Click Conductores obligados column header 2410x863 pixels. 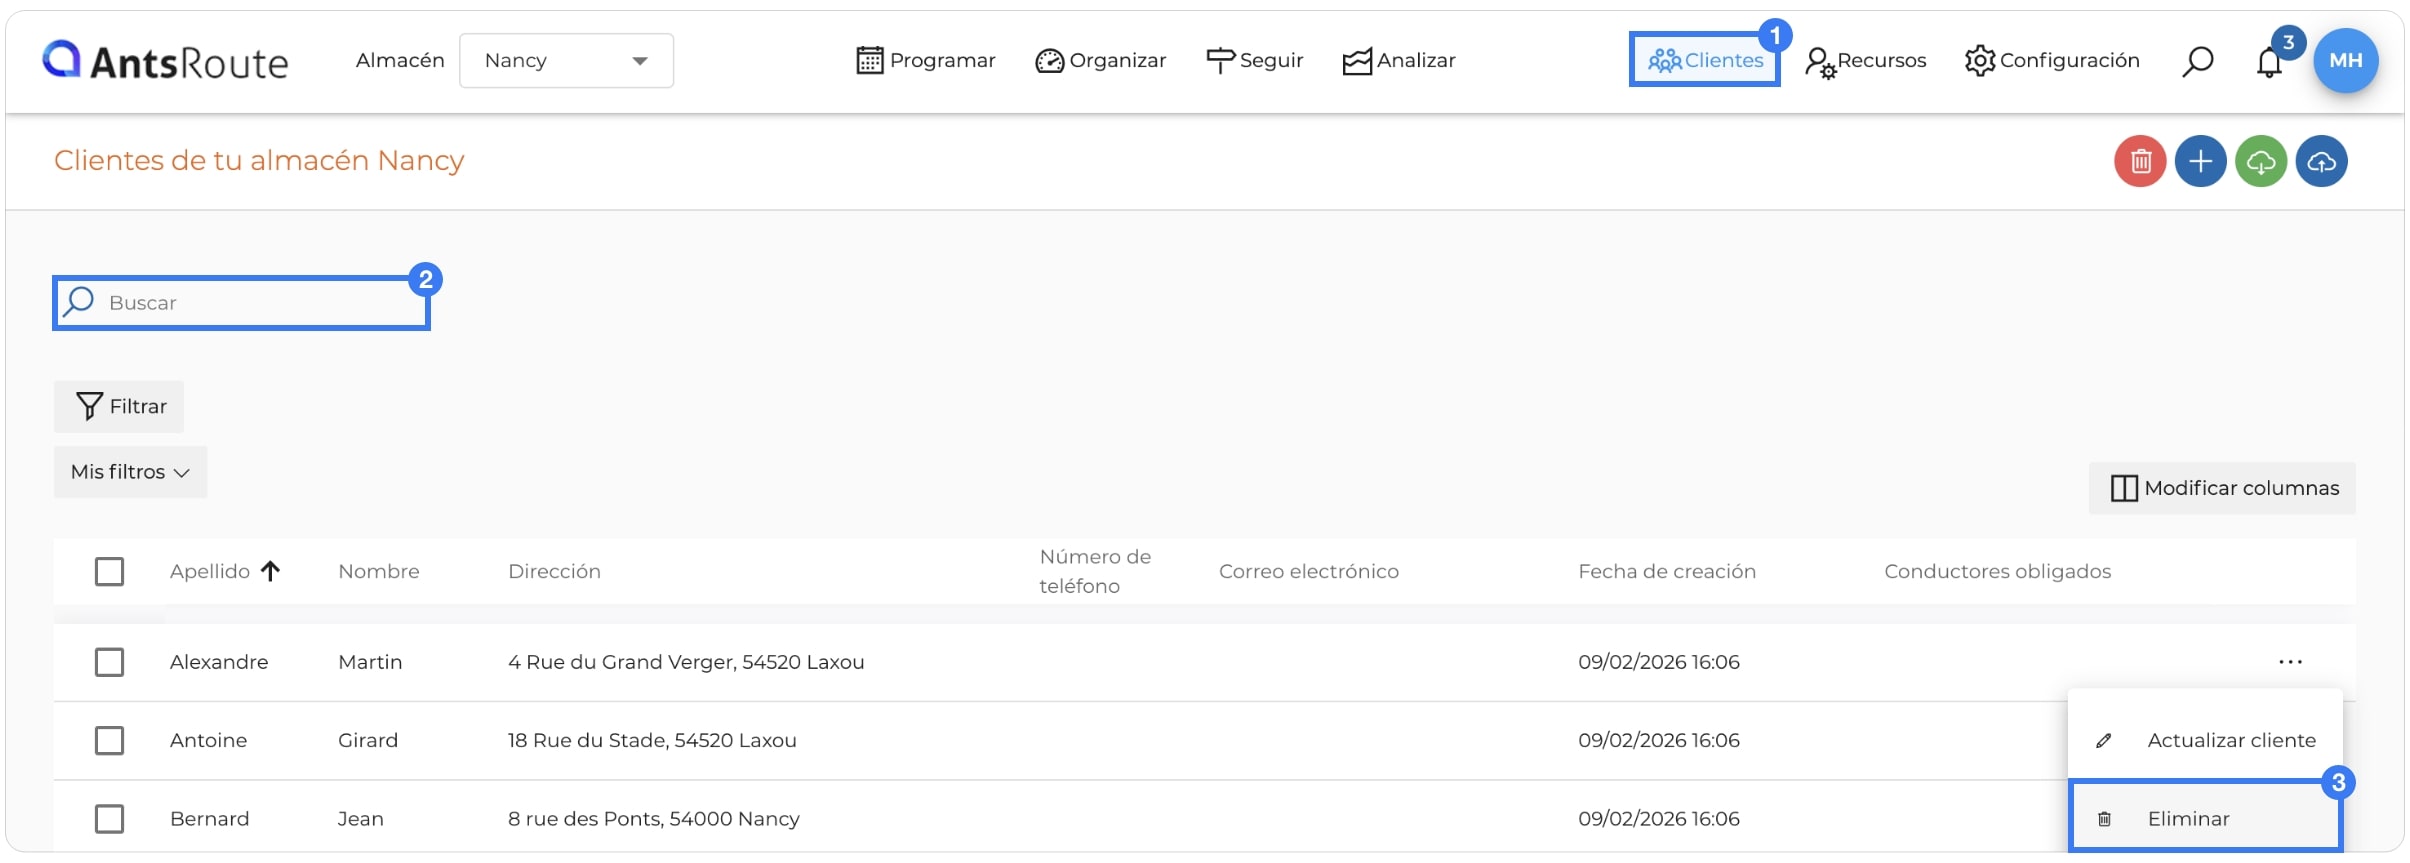click(x=1997, y=571)
